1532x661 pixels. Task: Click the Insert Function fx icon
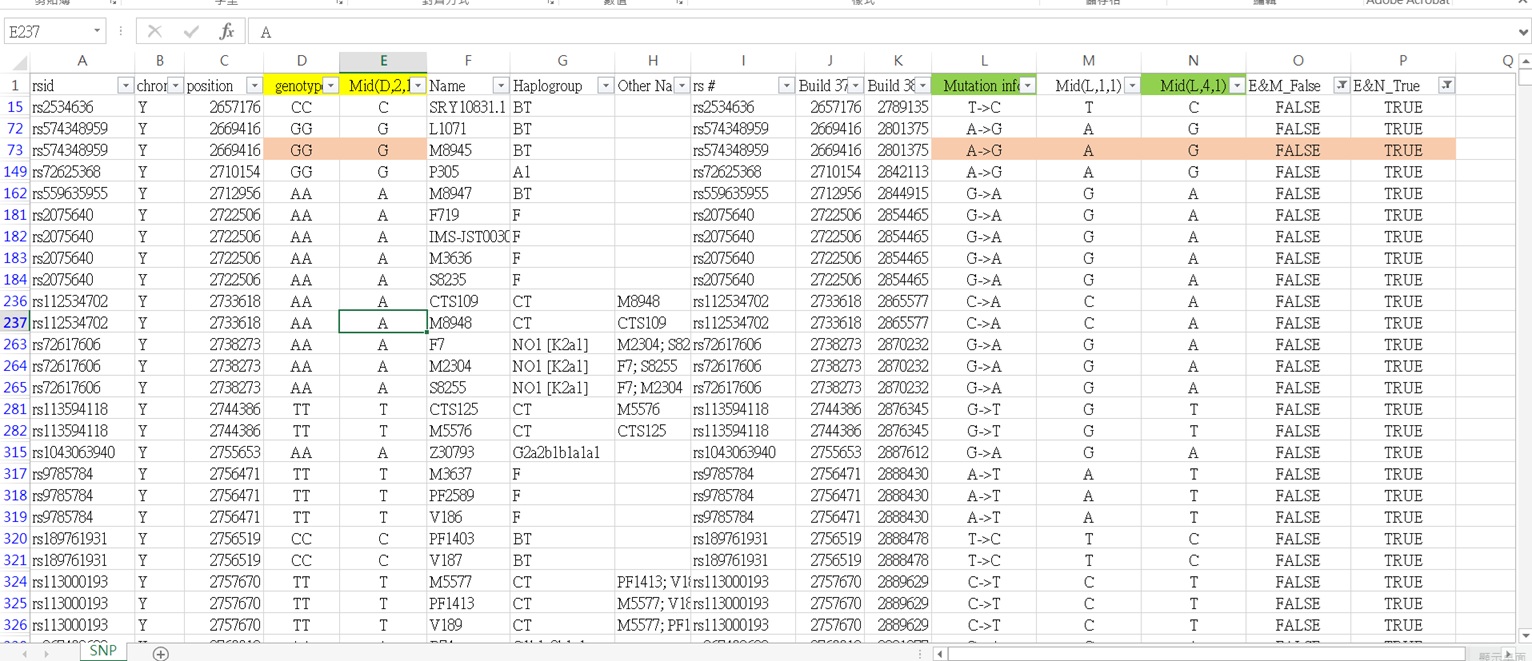tap(227, 32)
